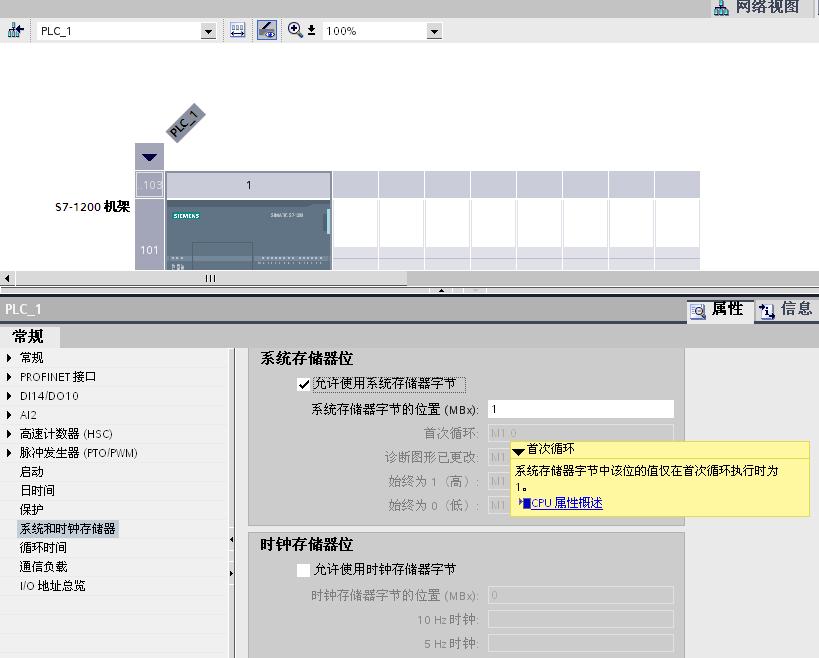The height and width of the screenshot is (658, 819).
Task: Click the go-to-network-view device icon
Action: [16, 30]
